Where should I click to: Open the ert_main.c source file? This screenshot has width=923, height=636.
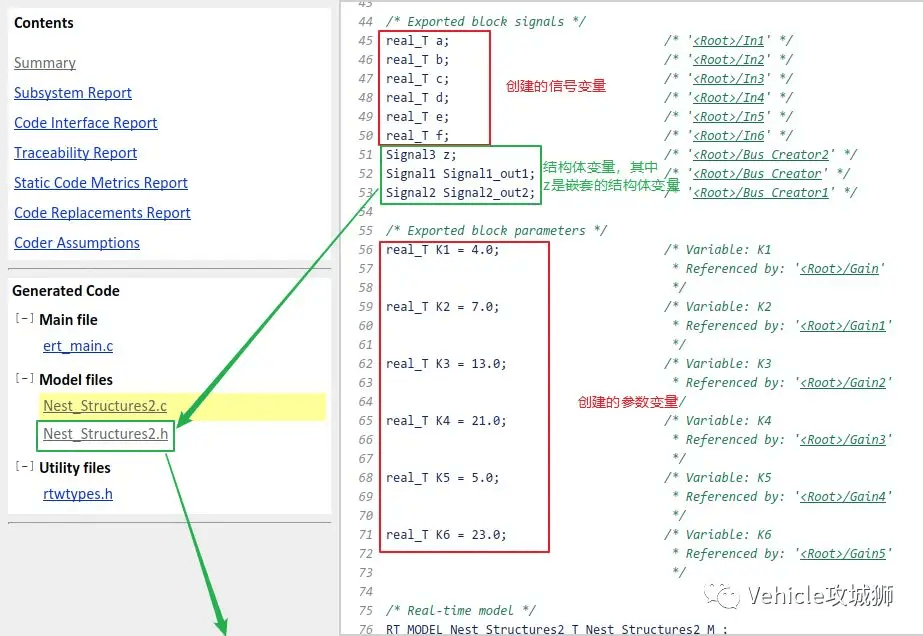(78, 346)
